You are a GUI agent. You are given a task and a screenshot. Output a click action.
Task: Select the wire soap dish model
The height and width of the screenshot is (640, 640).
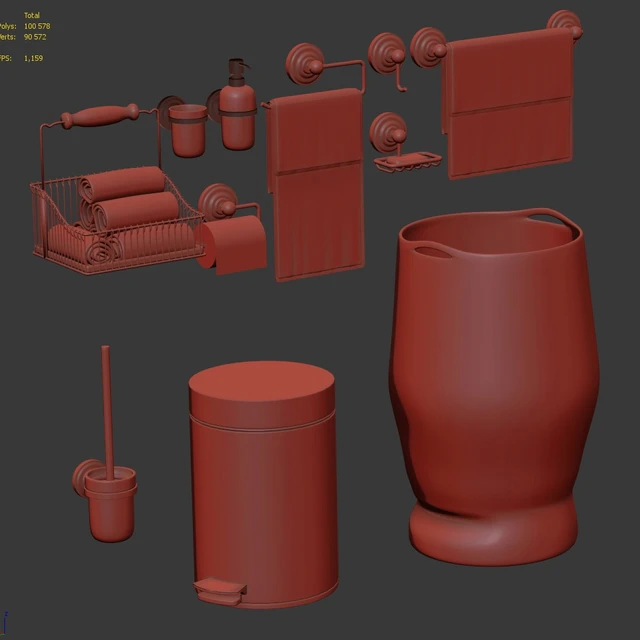[x=407, y=162]
